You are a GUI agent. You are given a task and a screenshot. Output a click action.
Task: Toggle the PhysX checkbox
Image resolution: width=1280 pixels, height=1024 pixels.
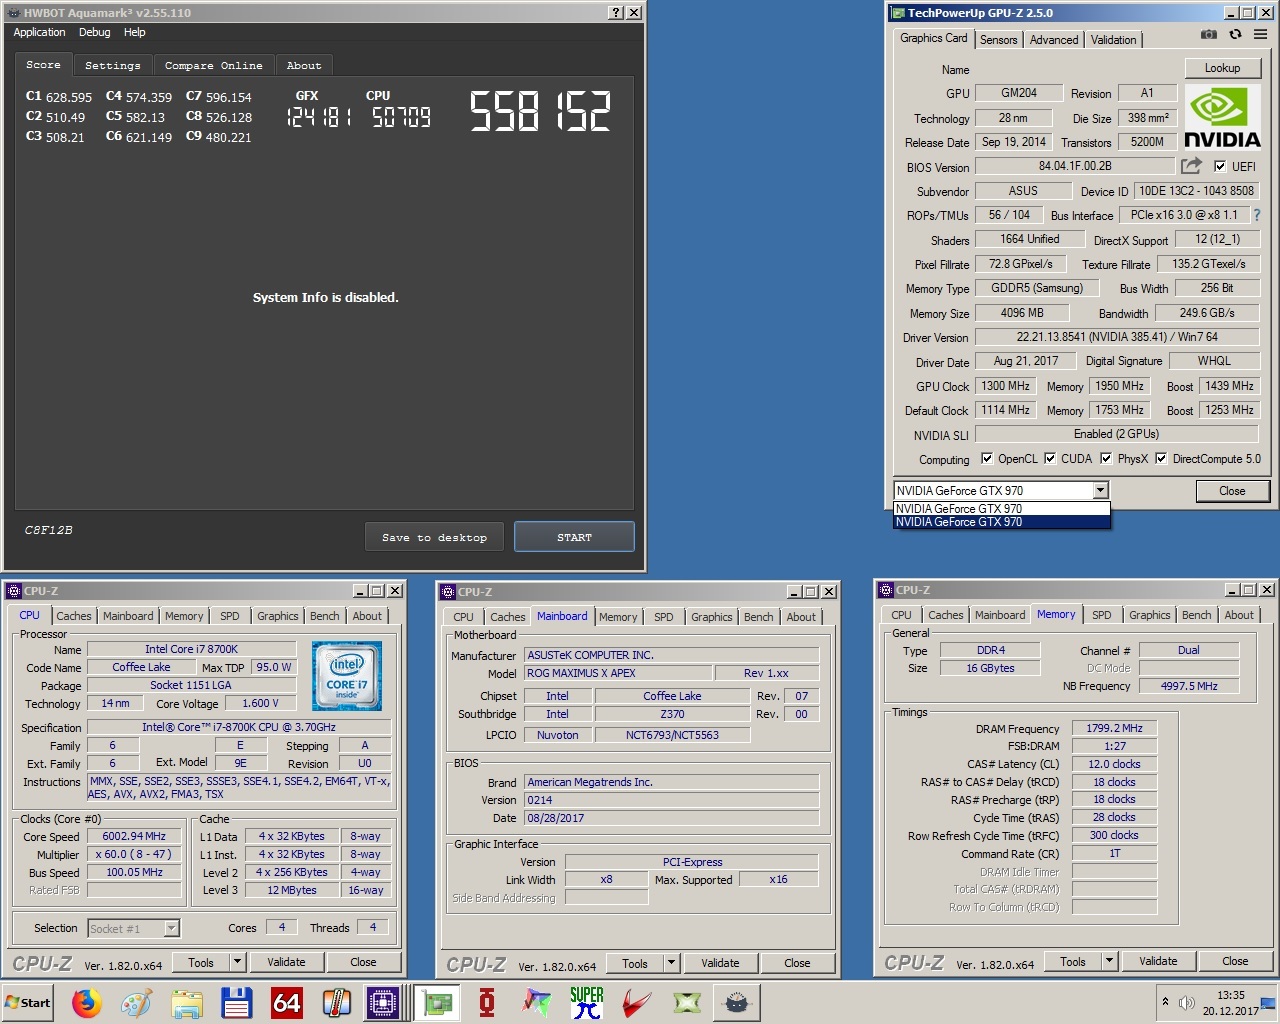coord(1106,459)
